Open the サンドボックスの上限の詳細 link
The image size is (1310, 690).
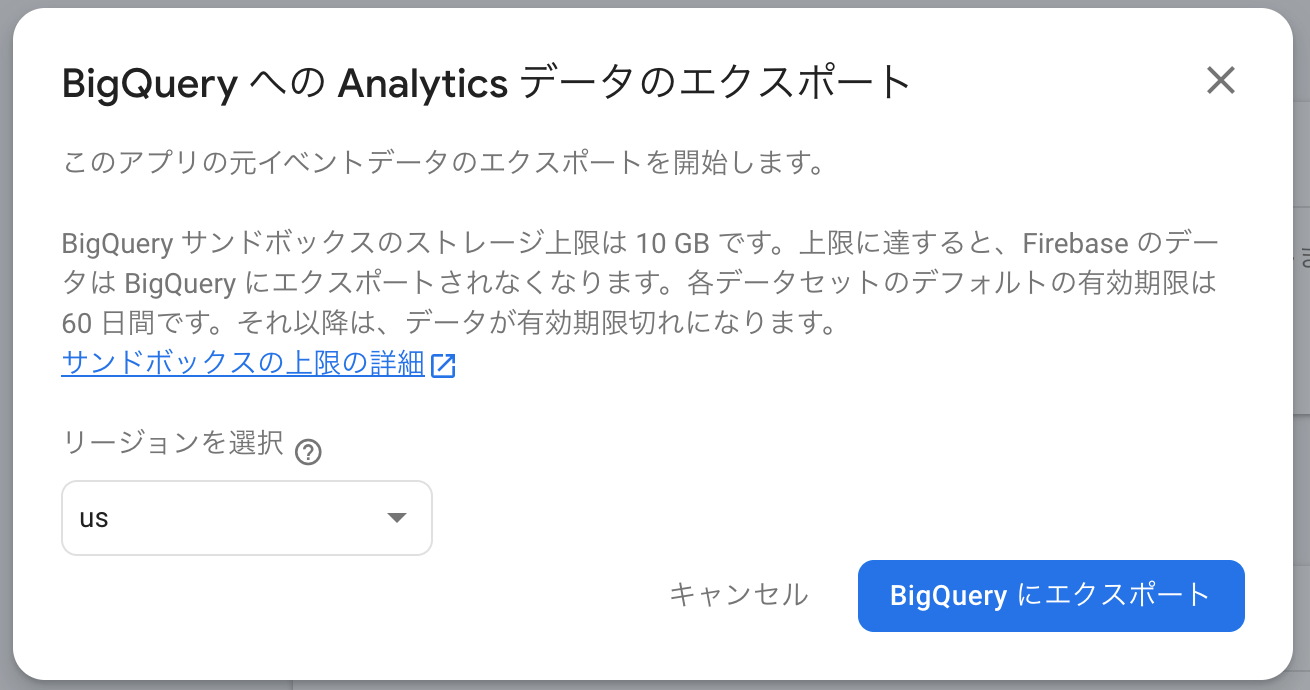(243, 363)
